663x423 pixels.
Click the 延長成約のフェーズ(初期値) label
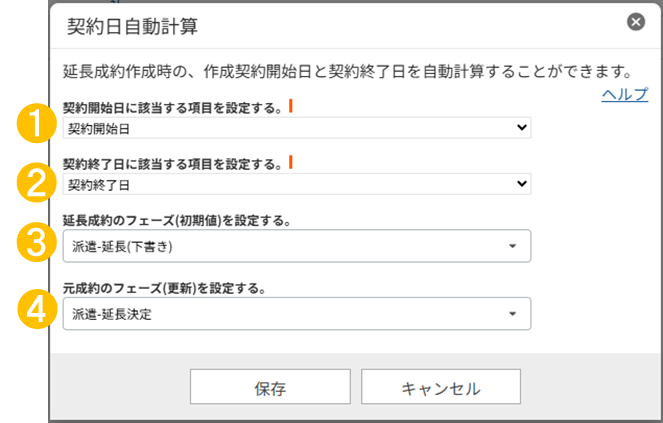pos(176,219)
